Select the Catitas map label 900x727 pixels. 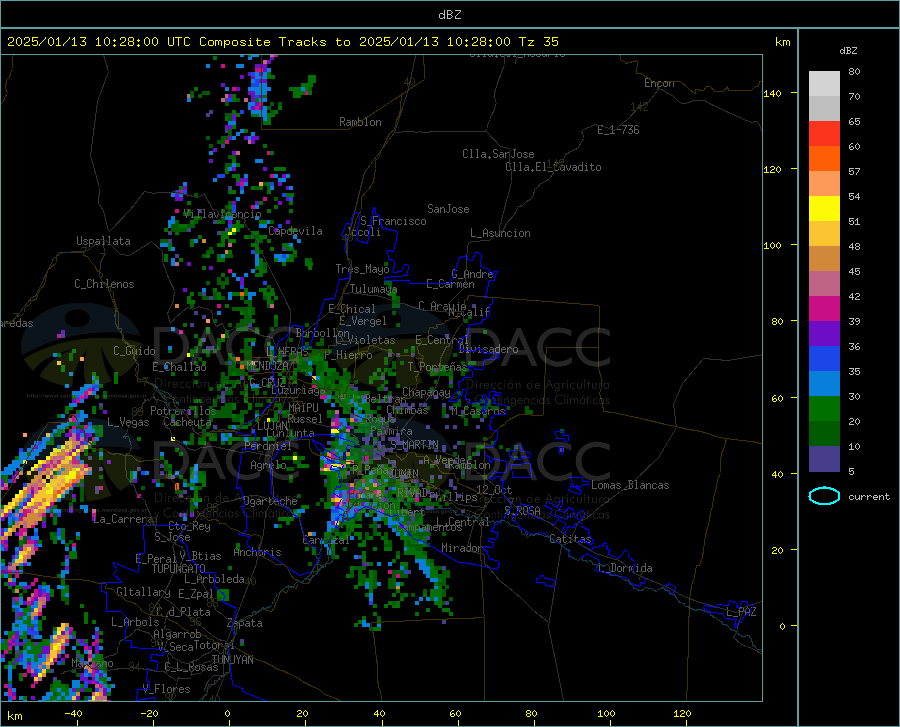pyautogui.click(x=571, y=539)
